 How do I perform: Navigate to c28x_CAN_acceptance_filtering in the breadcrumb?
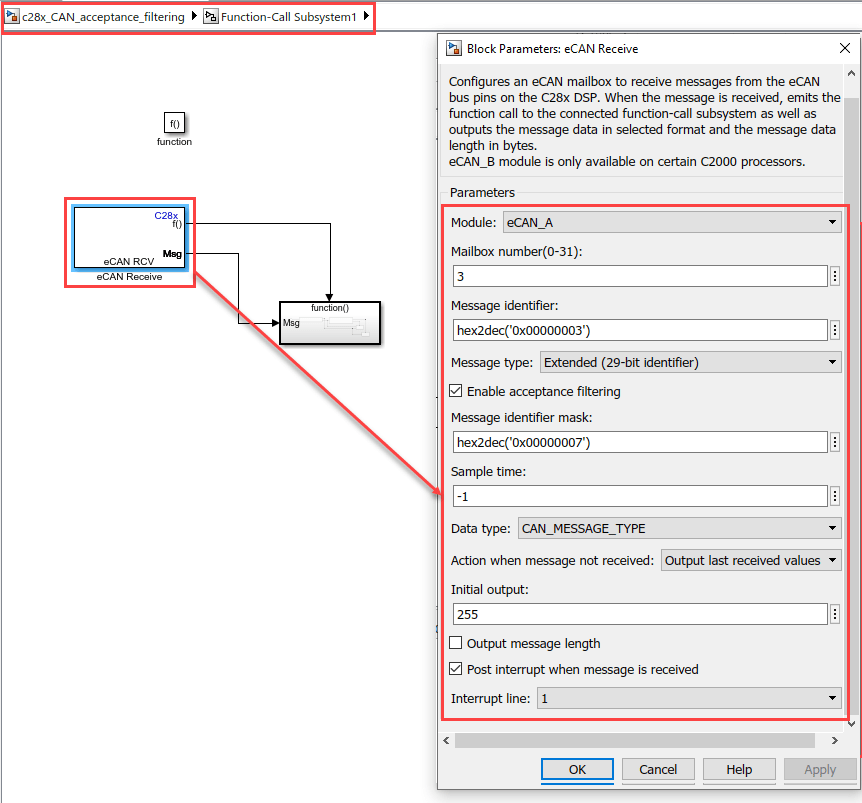click(103, 18)
